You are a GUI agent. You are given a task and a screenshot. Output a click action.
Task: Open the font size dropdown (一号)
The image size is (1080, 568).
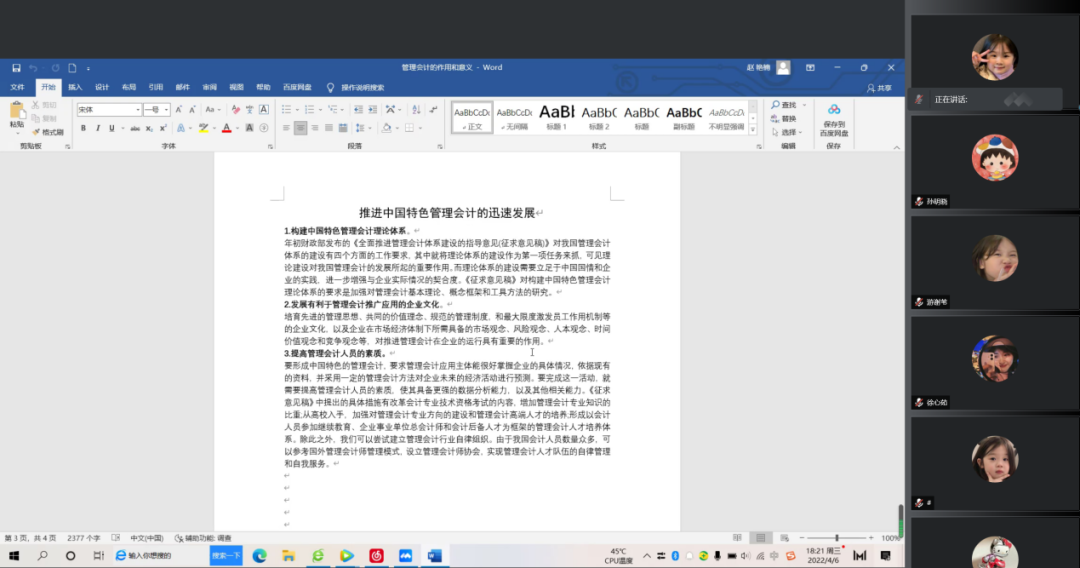point(166,109)
